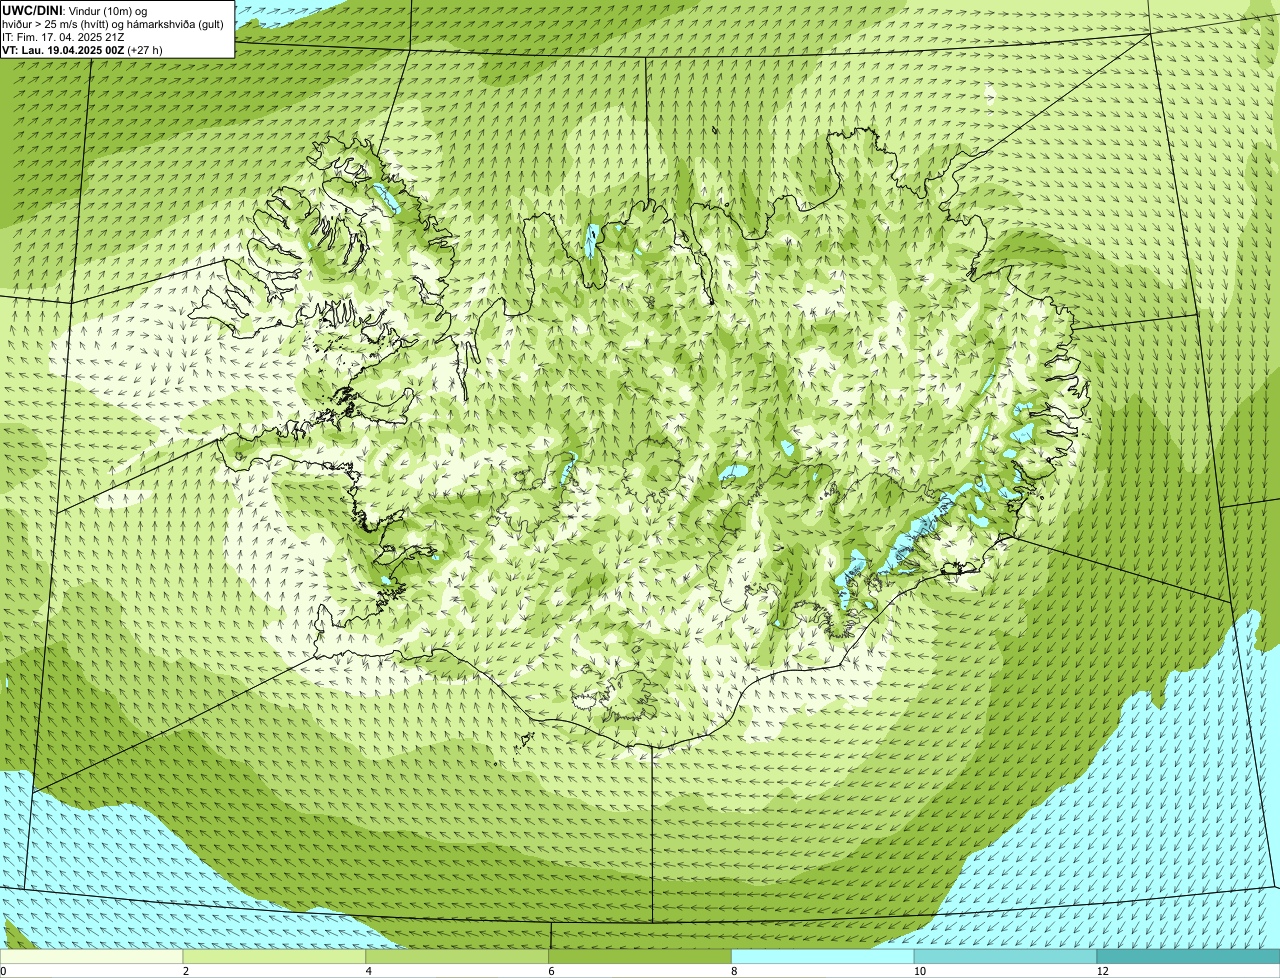Click the legend scale label "4"
1280x978 pixels.
pos(369,971)
